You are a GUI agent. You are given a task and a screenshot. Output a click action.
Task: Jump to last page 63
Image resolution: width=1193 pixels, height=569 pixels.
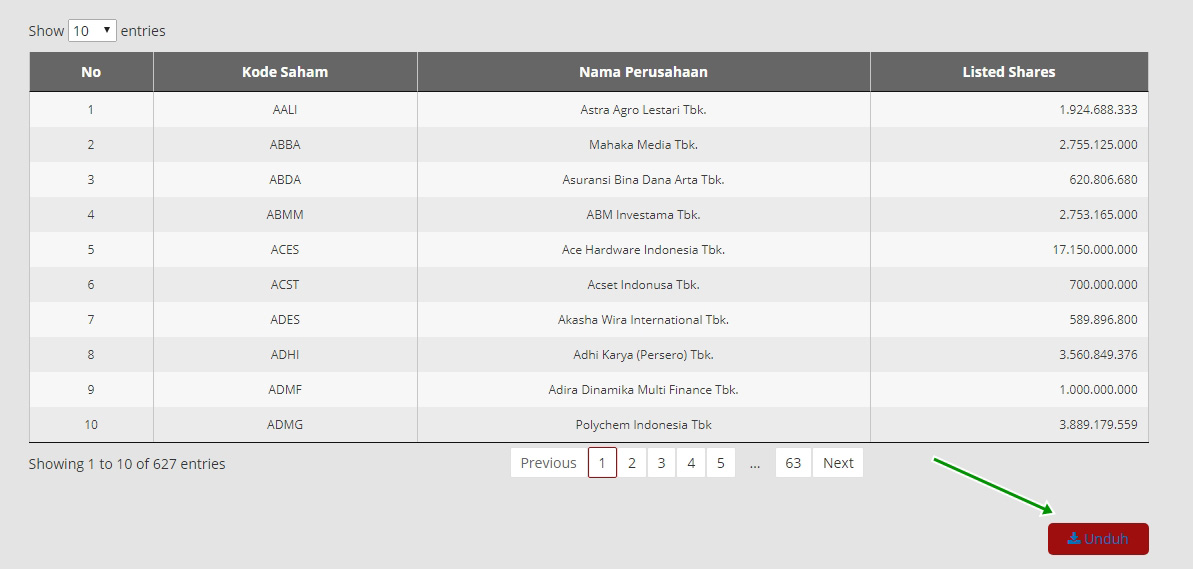[x=793, y=463]
